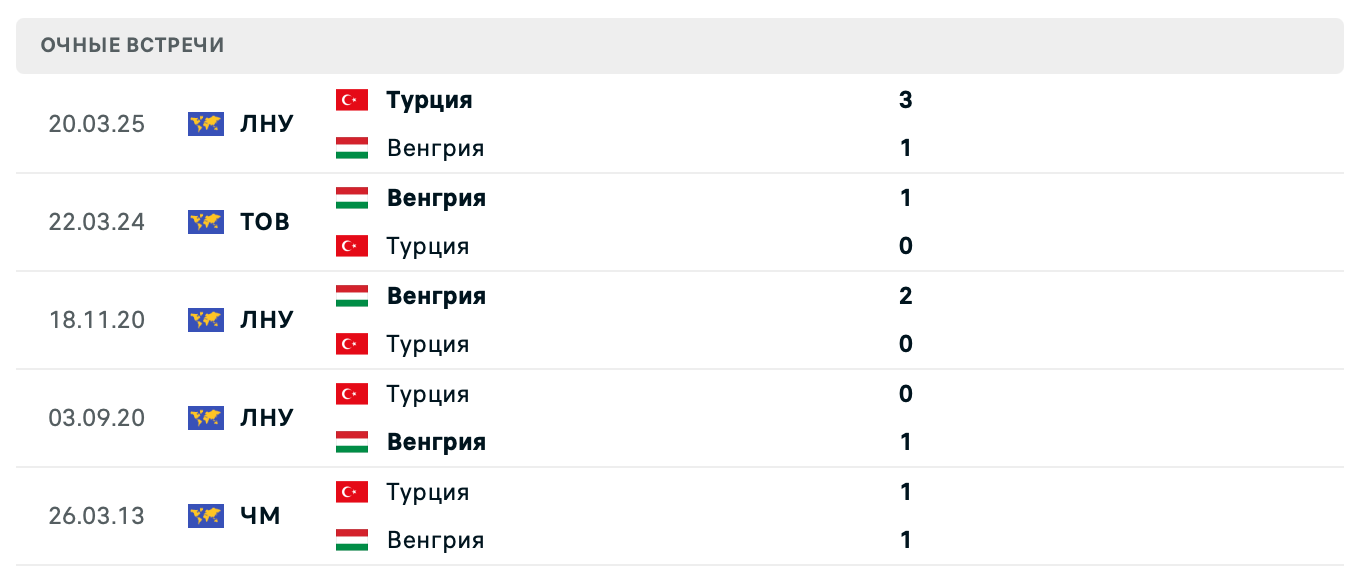This screenshot has height=582, width=1360.
Task: Click the score 3 for Turkey in the first match
Action: 905,100
